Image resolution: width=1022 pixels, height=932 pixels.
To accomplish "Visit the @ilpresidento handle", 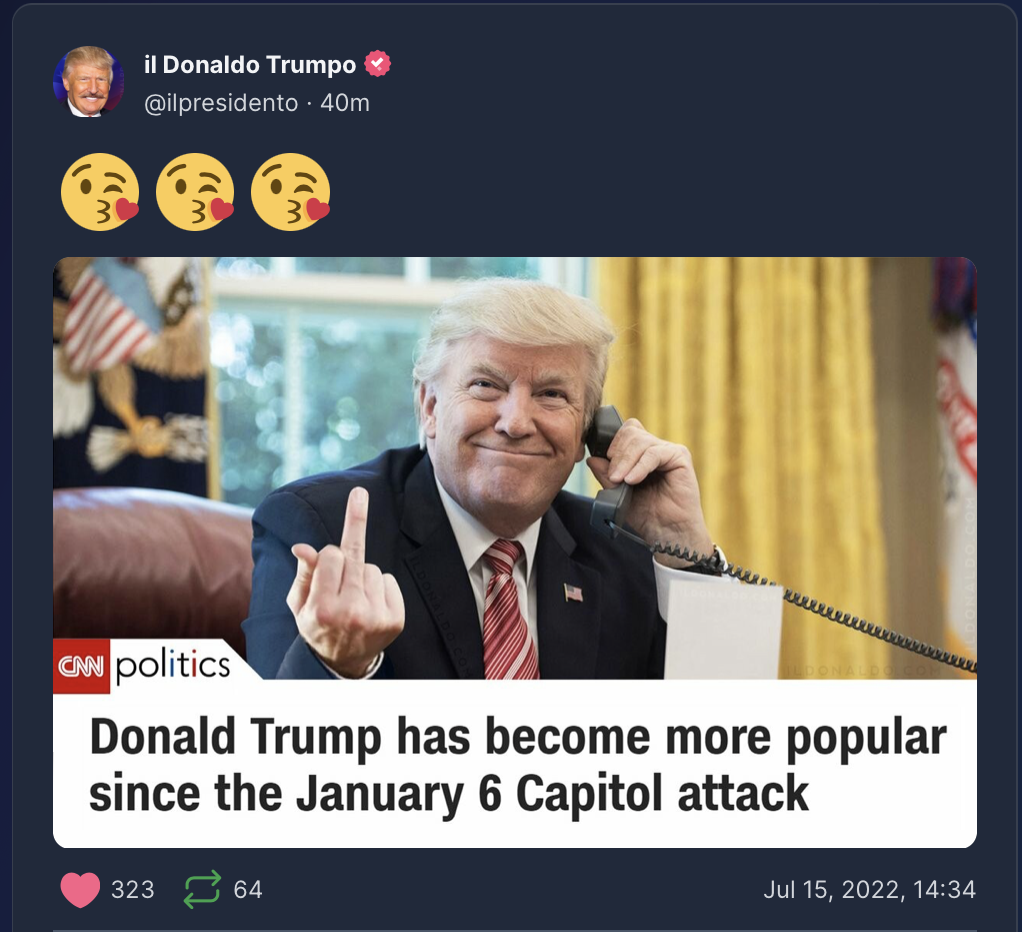I will [221, 103].
